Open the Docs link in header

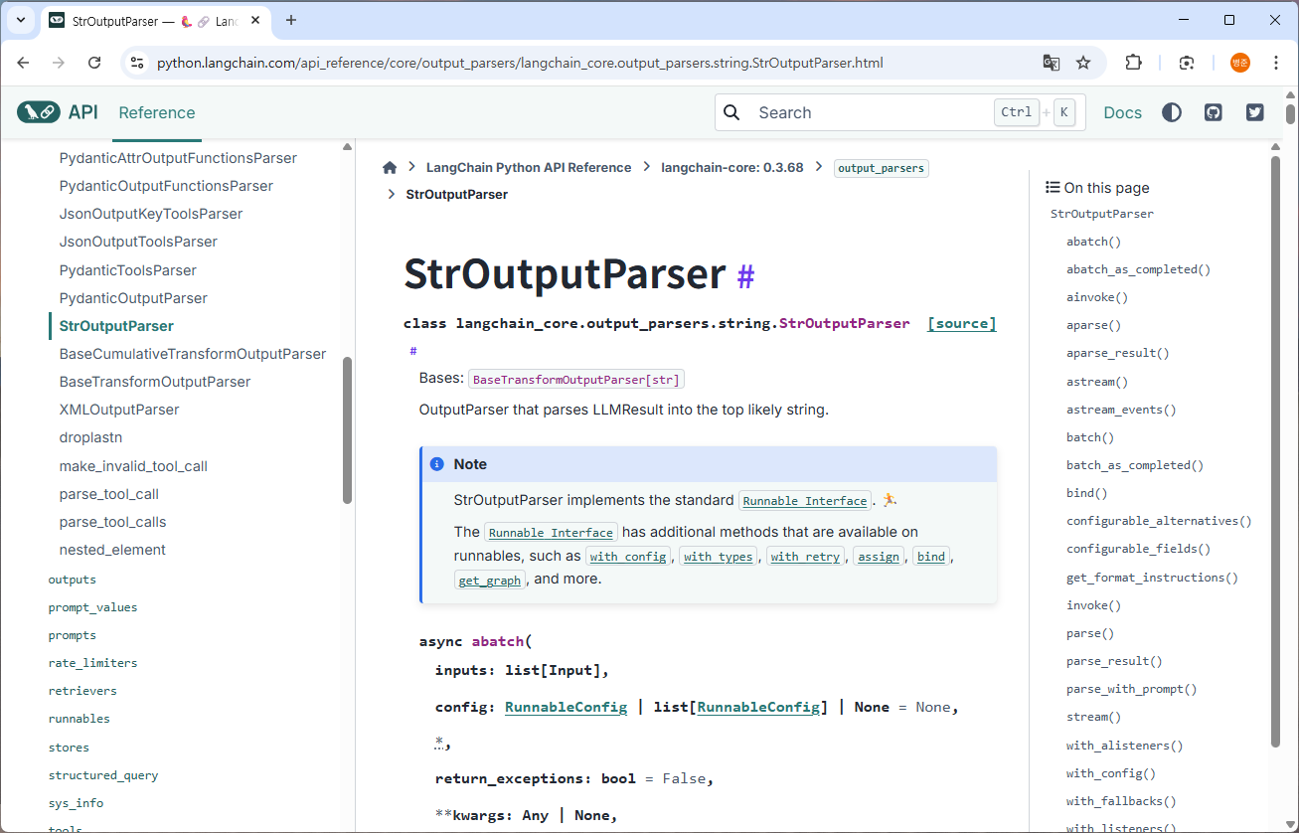click(1122, 112)
